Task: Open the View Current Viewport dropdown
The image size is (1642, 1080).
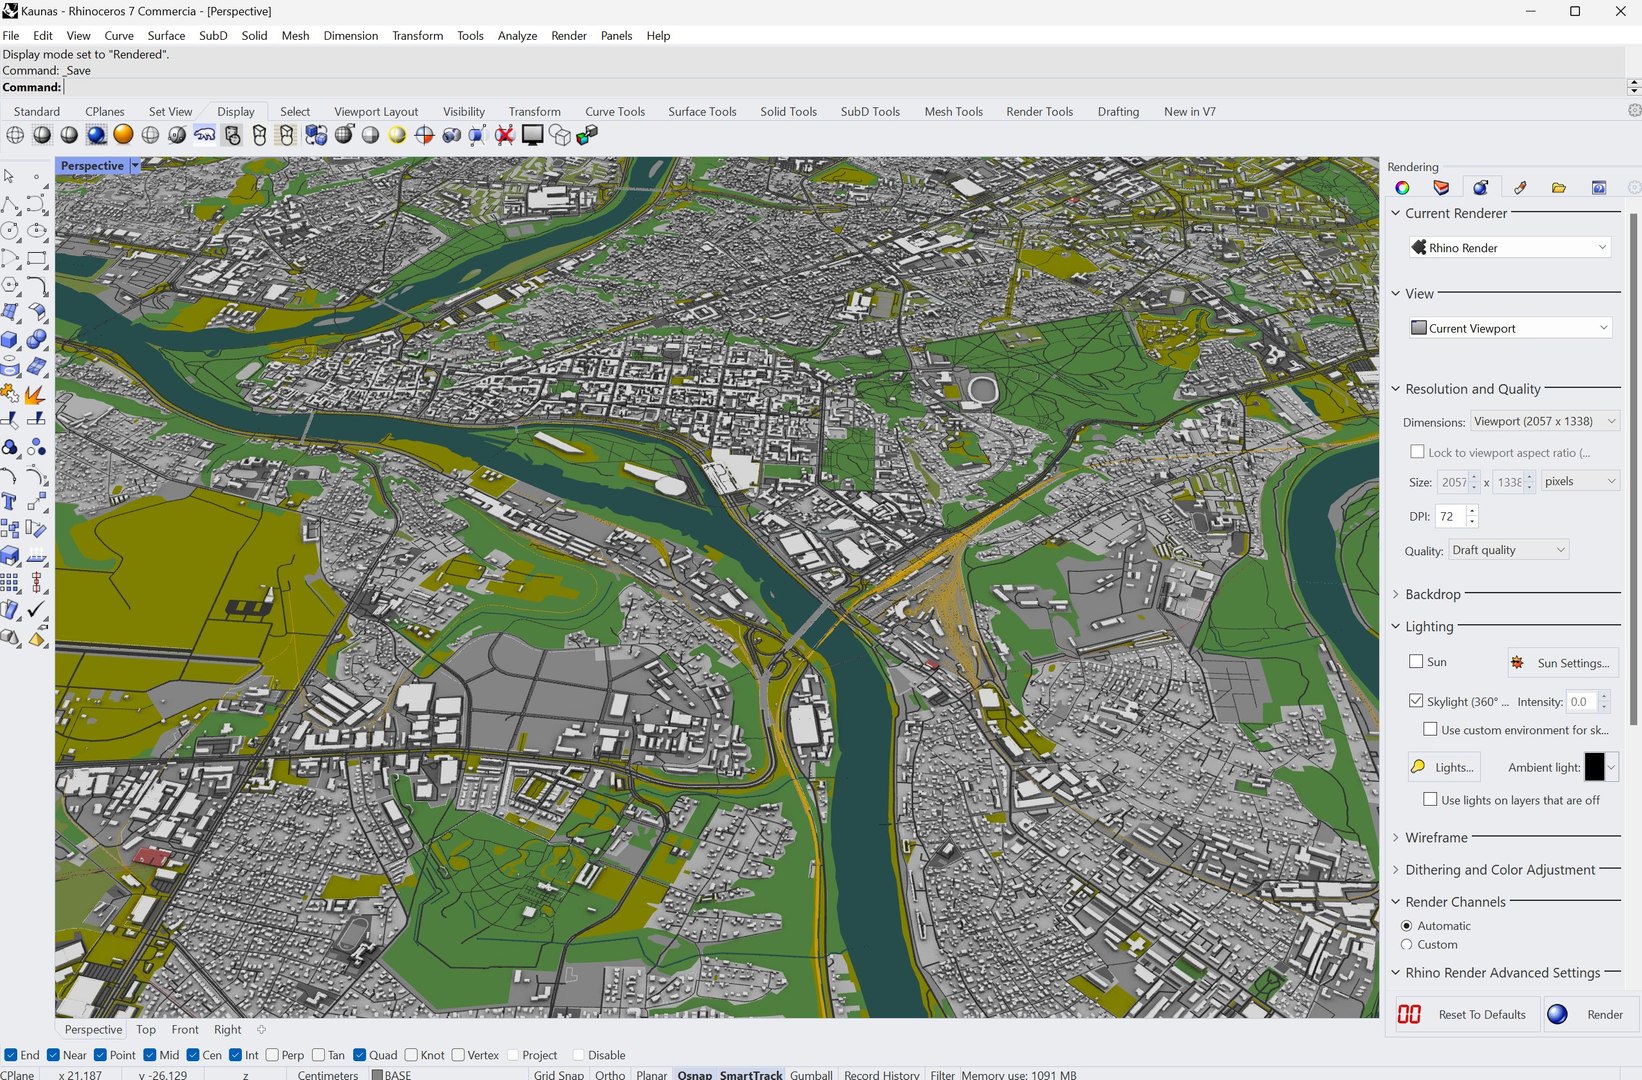Action: click(1510, 328)
